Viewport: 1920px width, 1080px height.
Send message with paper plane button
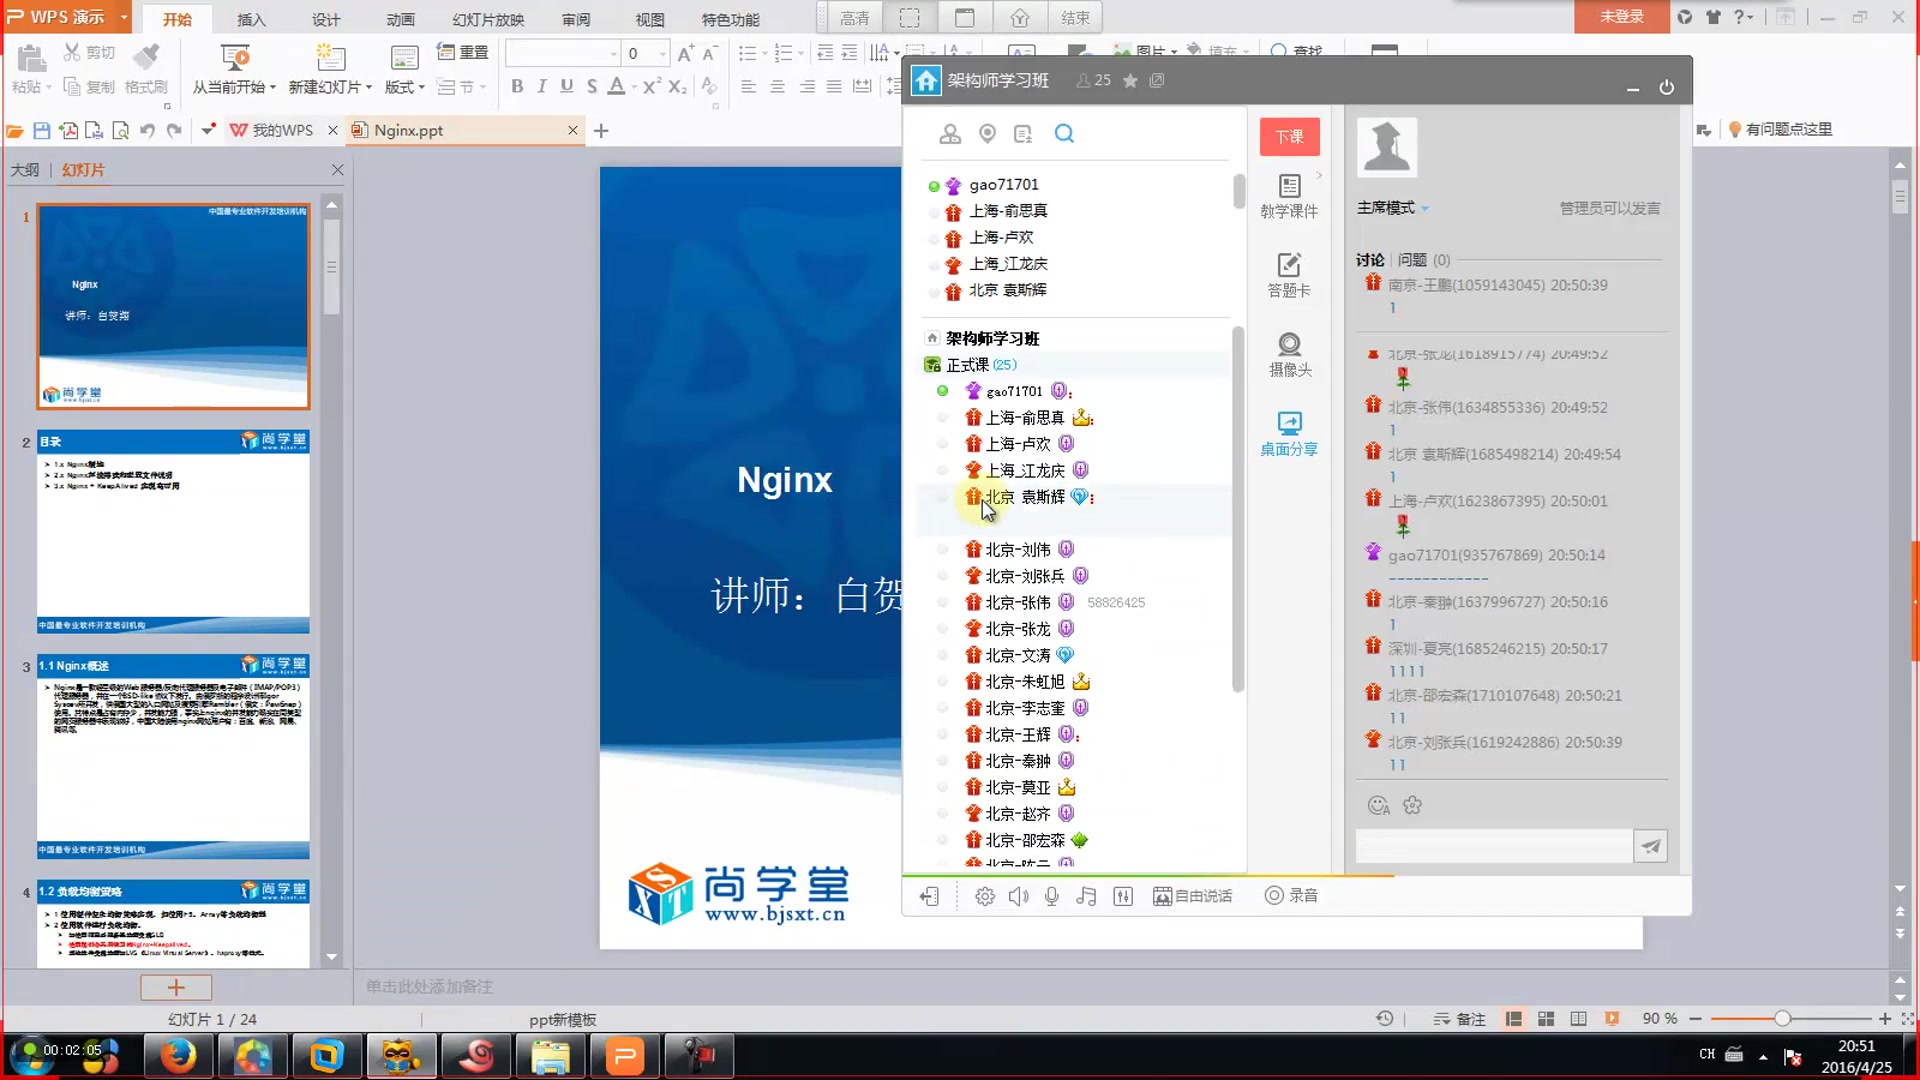(1650, 846)
